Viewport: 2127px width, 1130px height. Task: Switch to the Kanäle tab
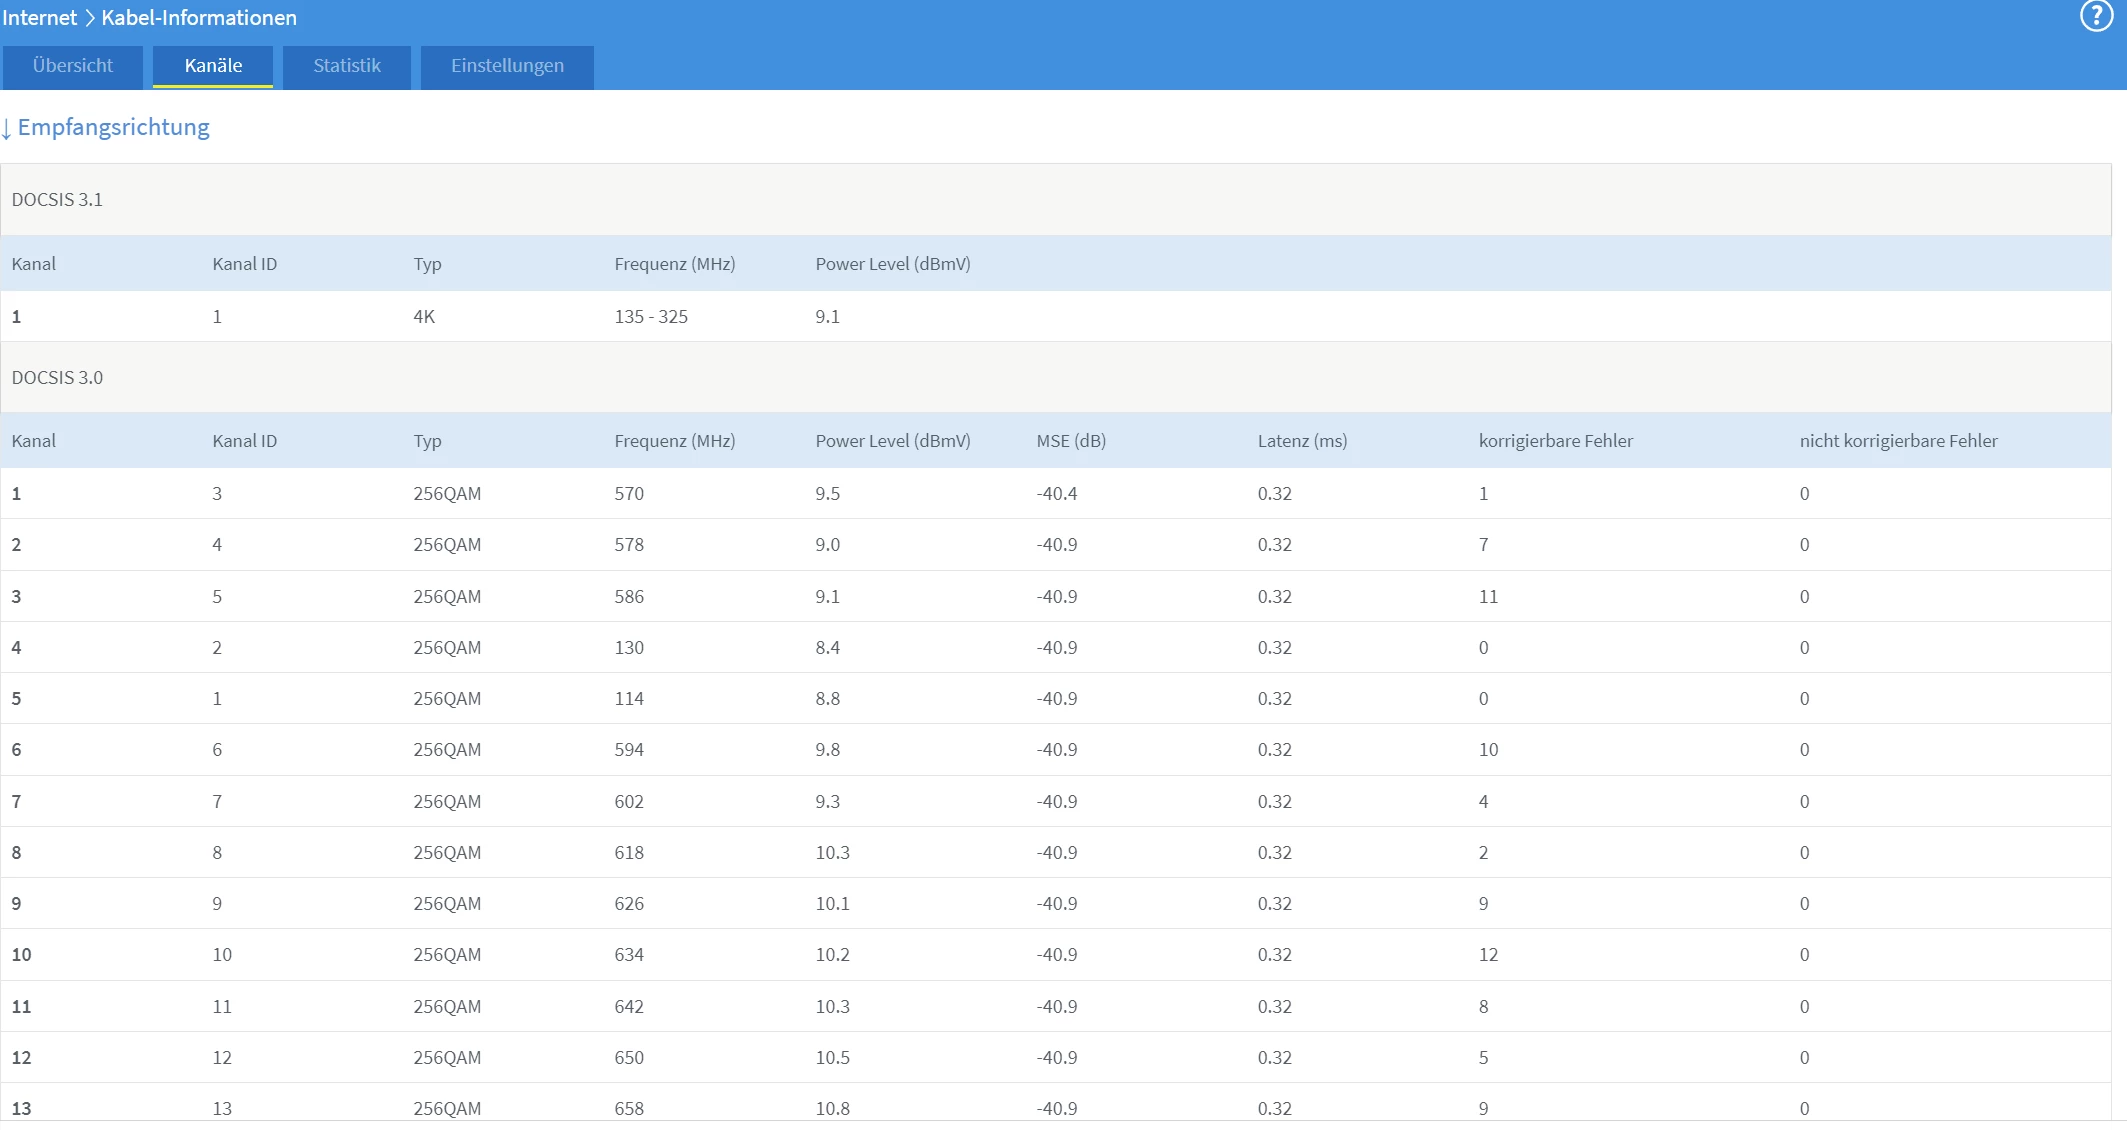pos(213,66)
